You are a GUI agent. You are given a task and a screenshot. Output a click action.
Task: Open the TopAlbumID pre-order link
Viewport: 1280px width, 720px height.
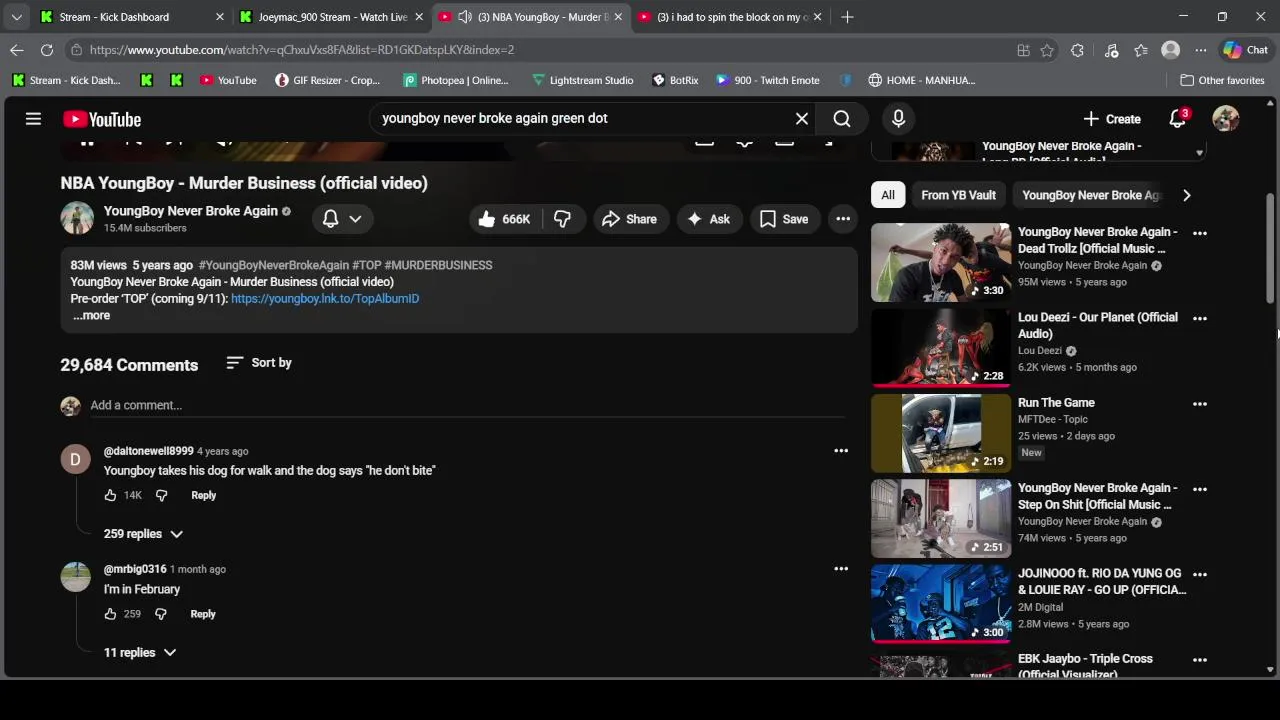(325, 298)
